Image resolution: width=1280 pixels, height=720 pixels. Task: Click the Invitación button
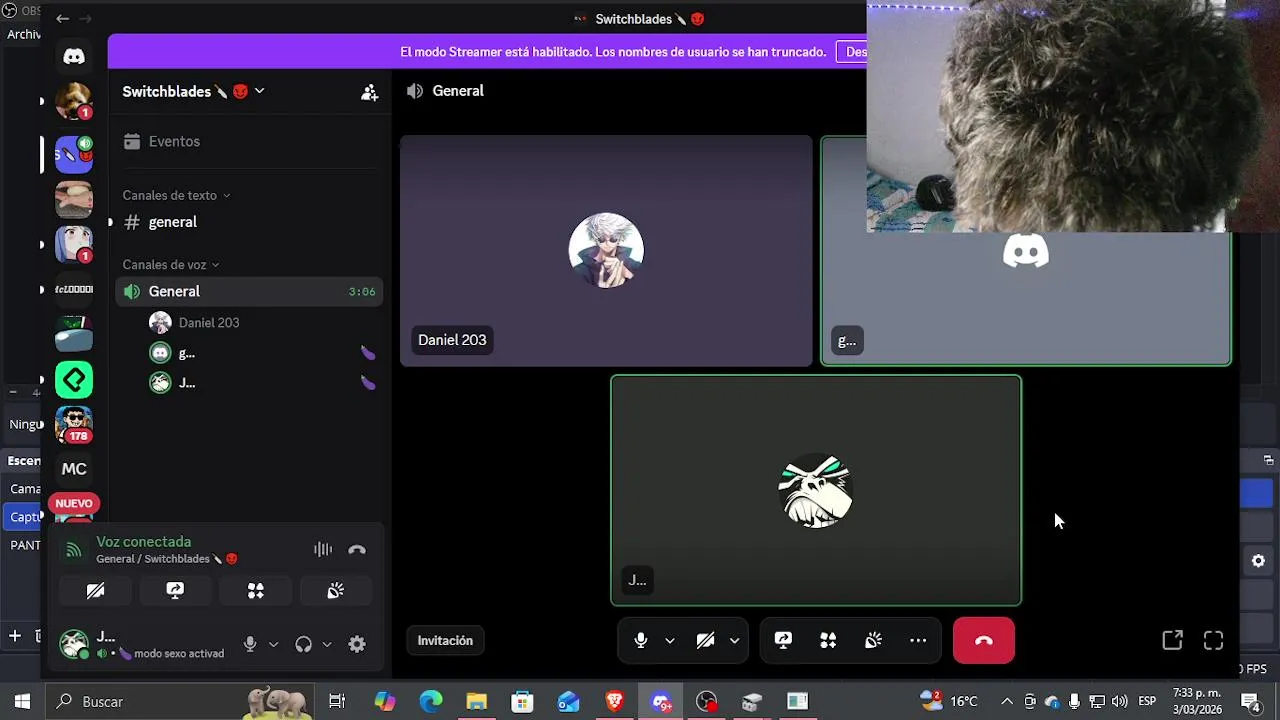point(445,641)
